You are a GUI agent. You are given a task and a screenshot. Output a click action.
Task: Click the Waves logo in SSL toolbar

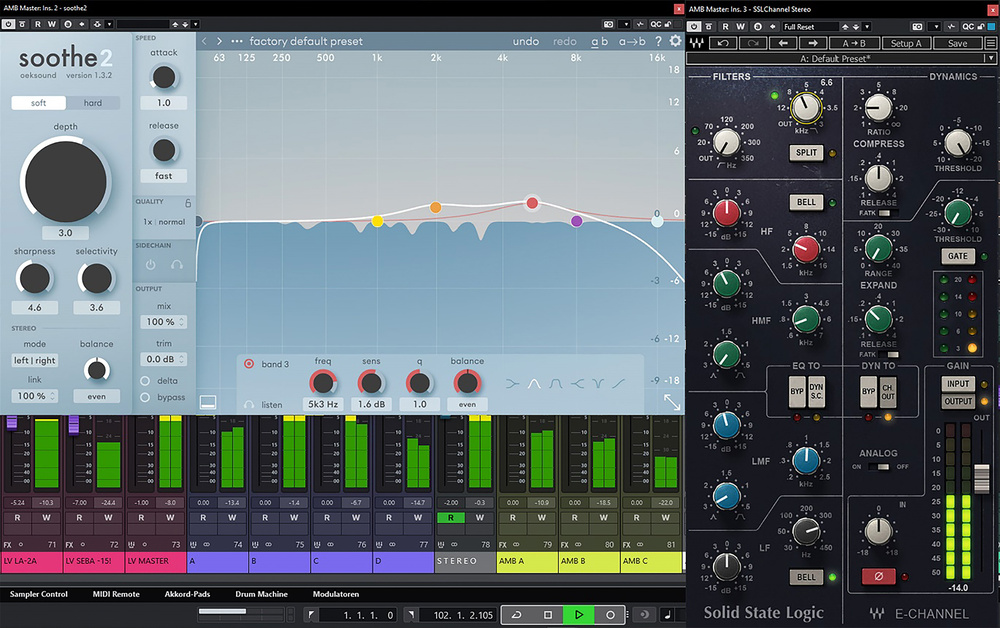696,43
